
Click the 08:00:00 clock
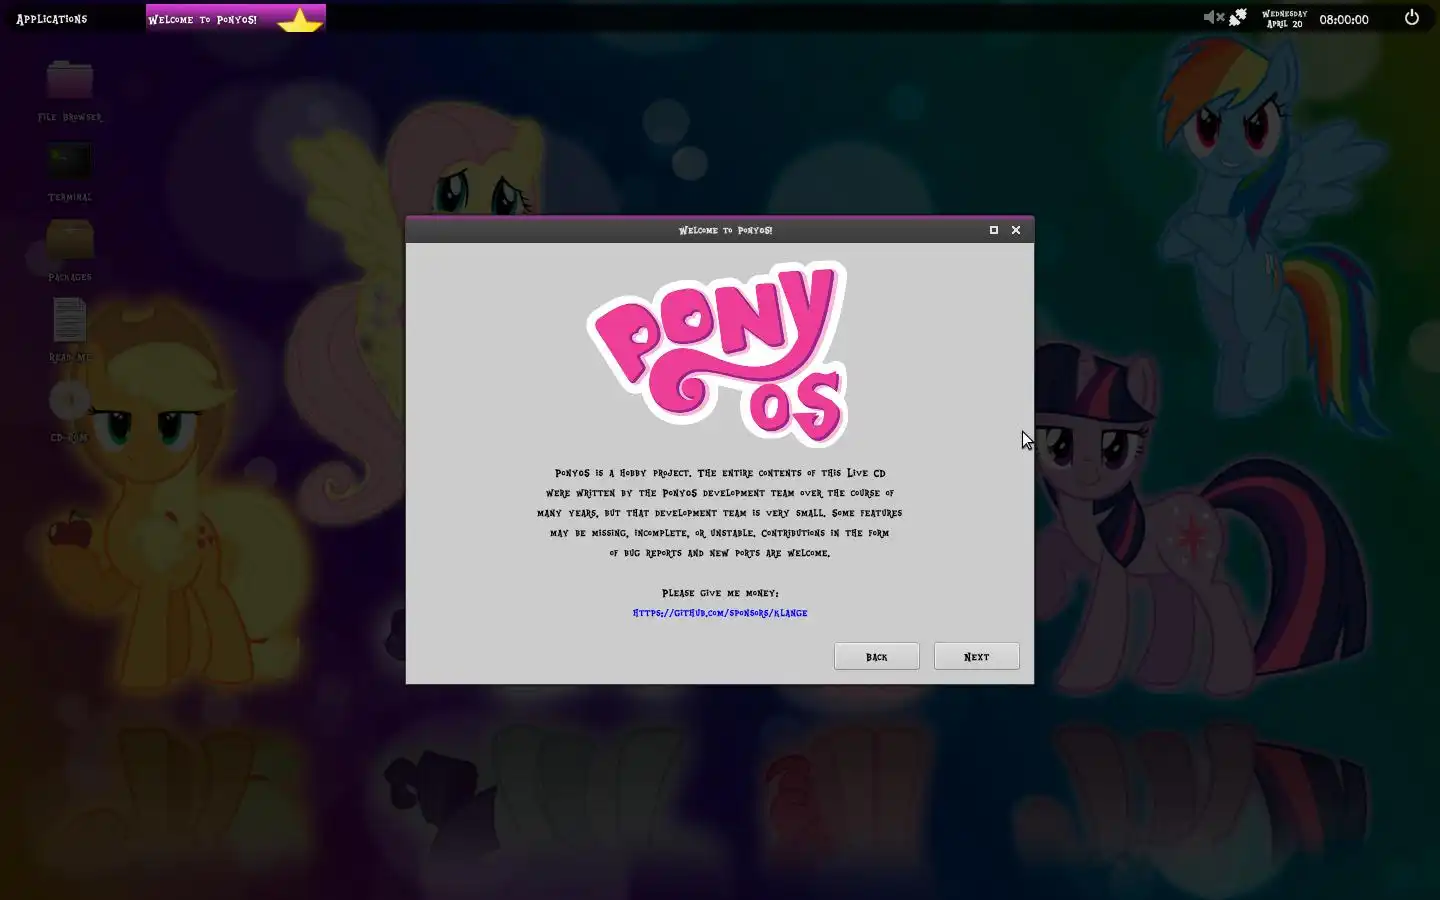(1344, 19)
